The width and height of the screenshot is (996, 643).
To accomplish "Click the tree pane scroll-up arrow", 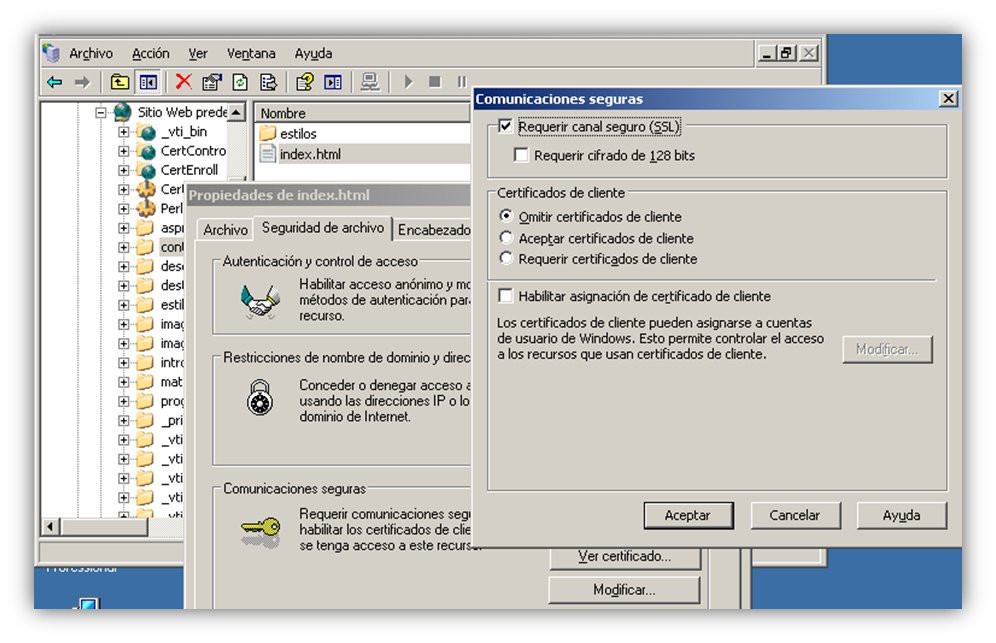I will click(236, 112).
